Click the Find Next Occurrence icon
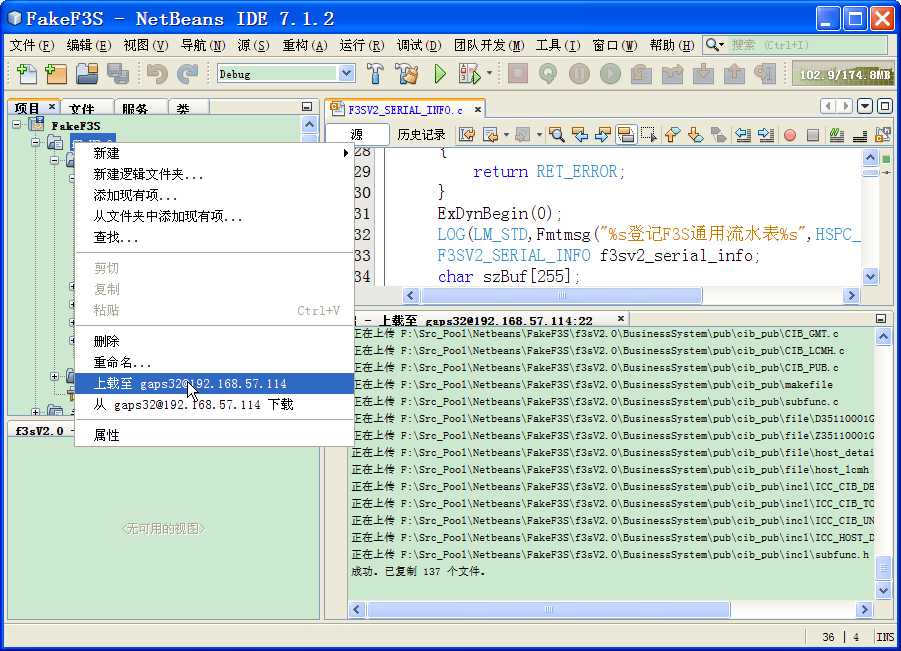This screenshot has height=651, width=901. pyautogui.click(x=603, y=135)
